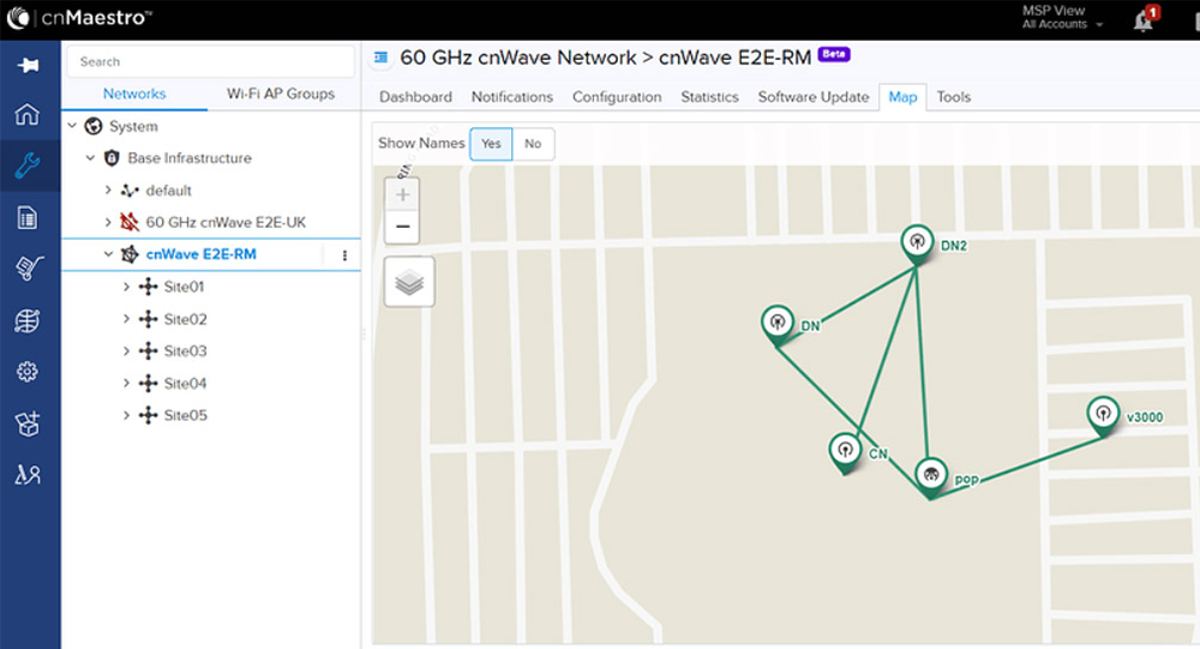Viewport: 1200px width, 649px height.
Task: Open the wrench icon section in sidebar
Action: [x=28, y=166]
